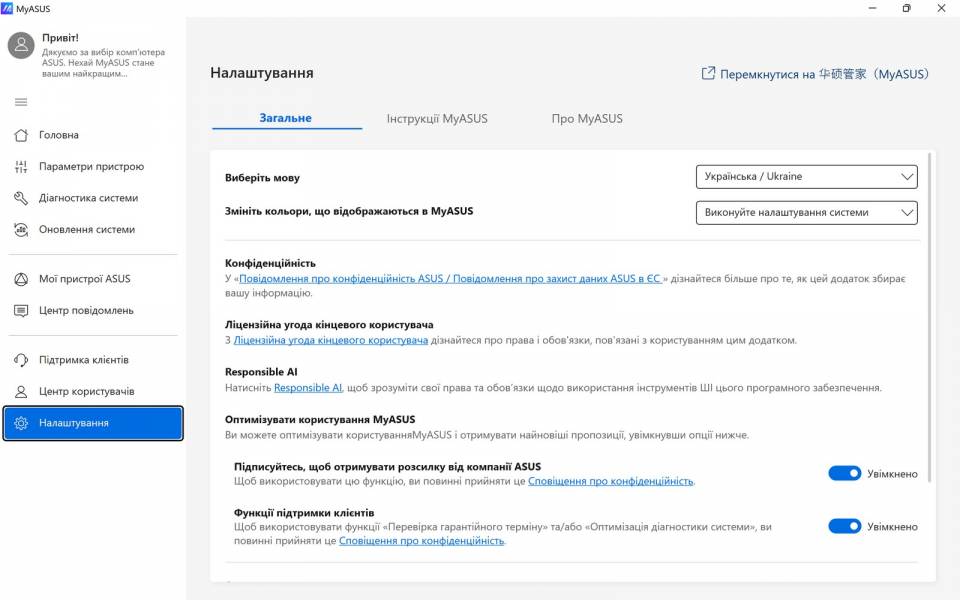Expand the language dropdown Українська / Ukraine
This screenshot has width=960, height=600.
coord(806,177)
